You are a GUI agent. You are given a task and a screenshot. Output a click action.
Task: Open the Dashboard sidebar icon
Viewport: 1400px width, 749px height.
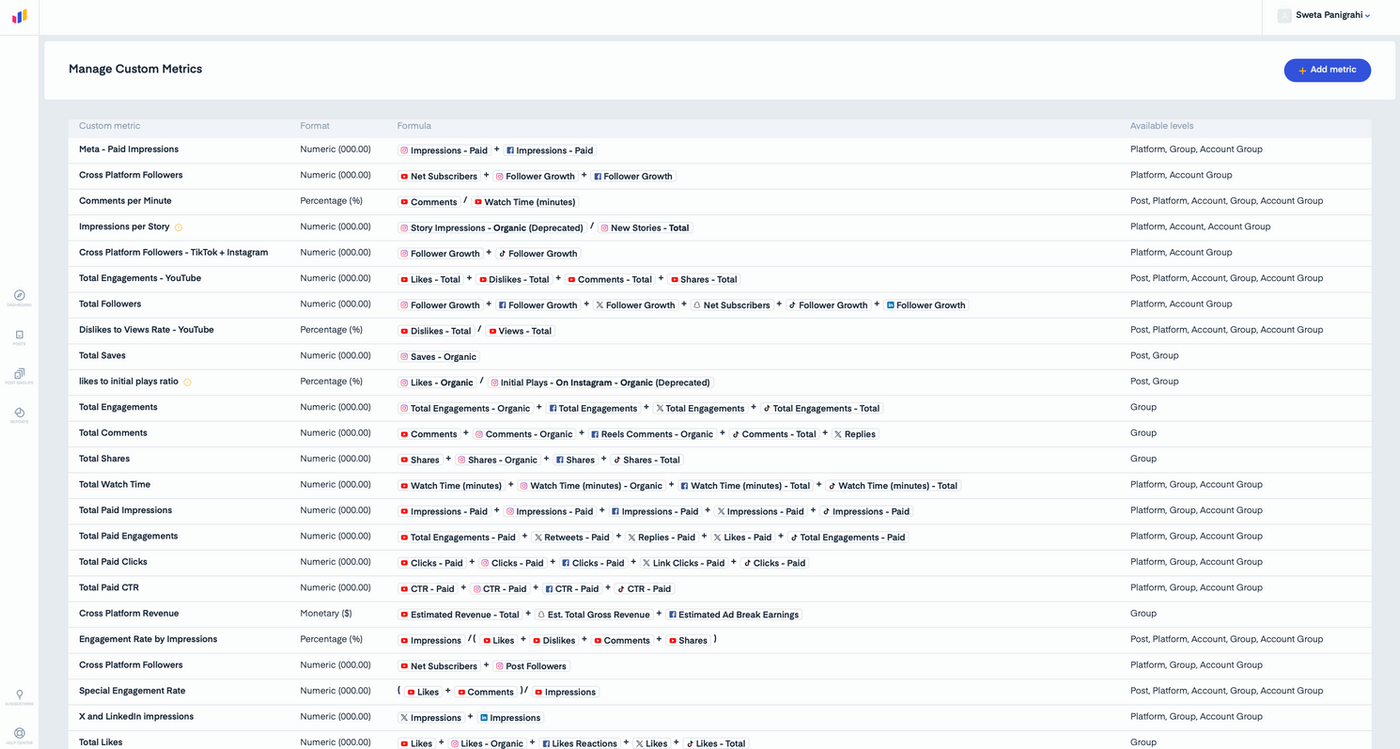coord(19,297)
